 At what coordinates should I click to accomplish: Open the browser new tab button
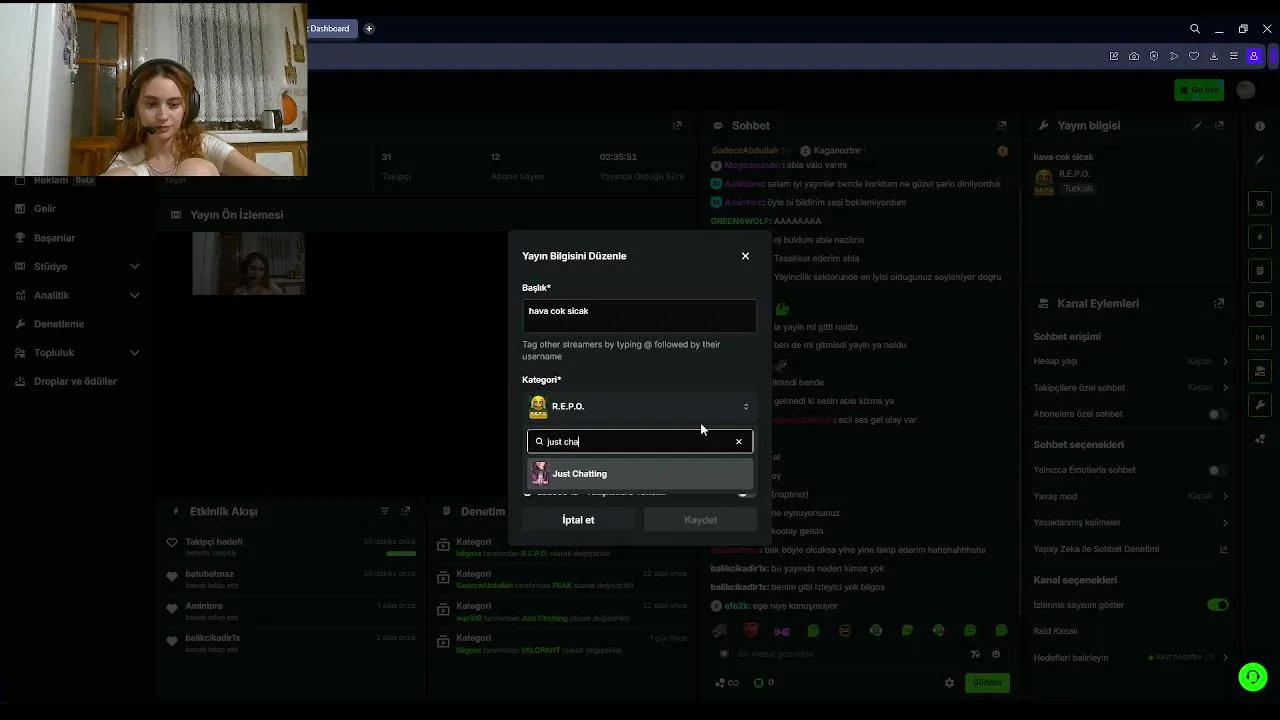pyautogui.click(x=369, y=29)
